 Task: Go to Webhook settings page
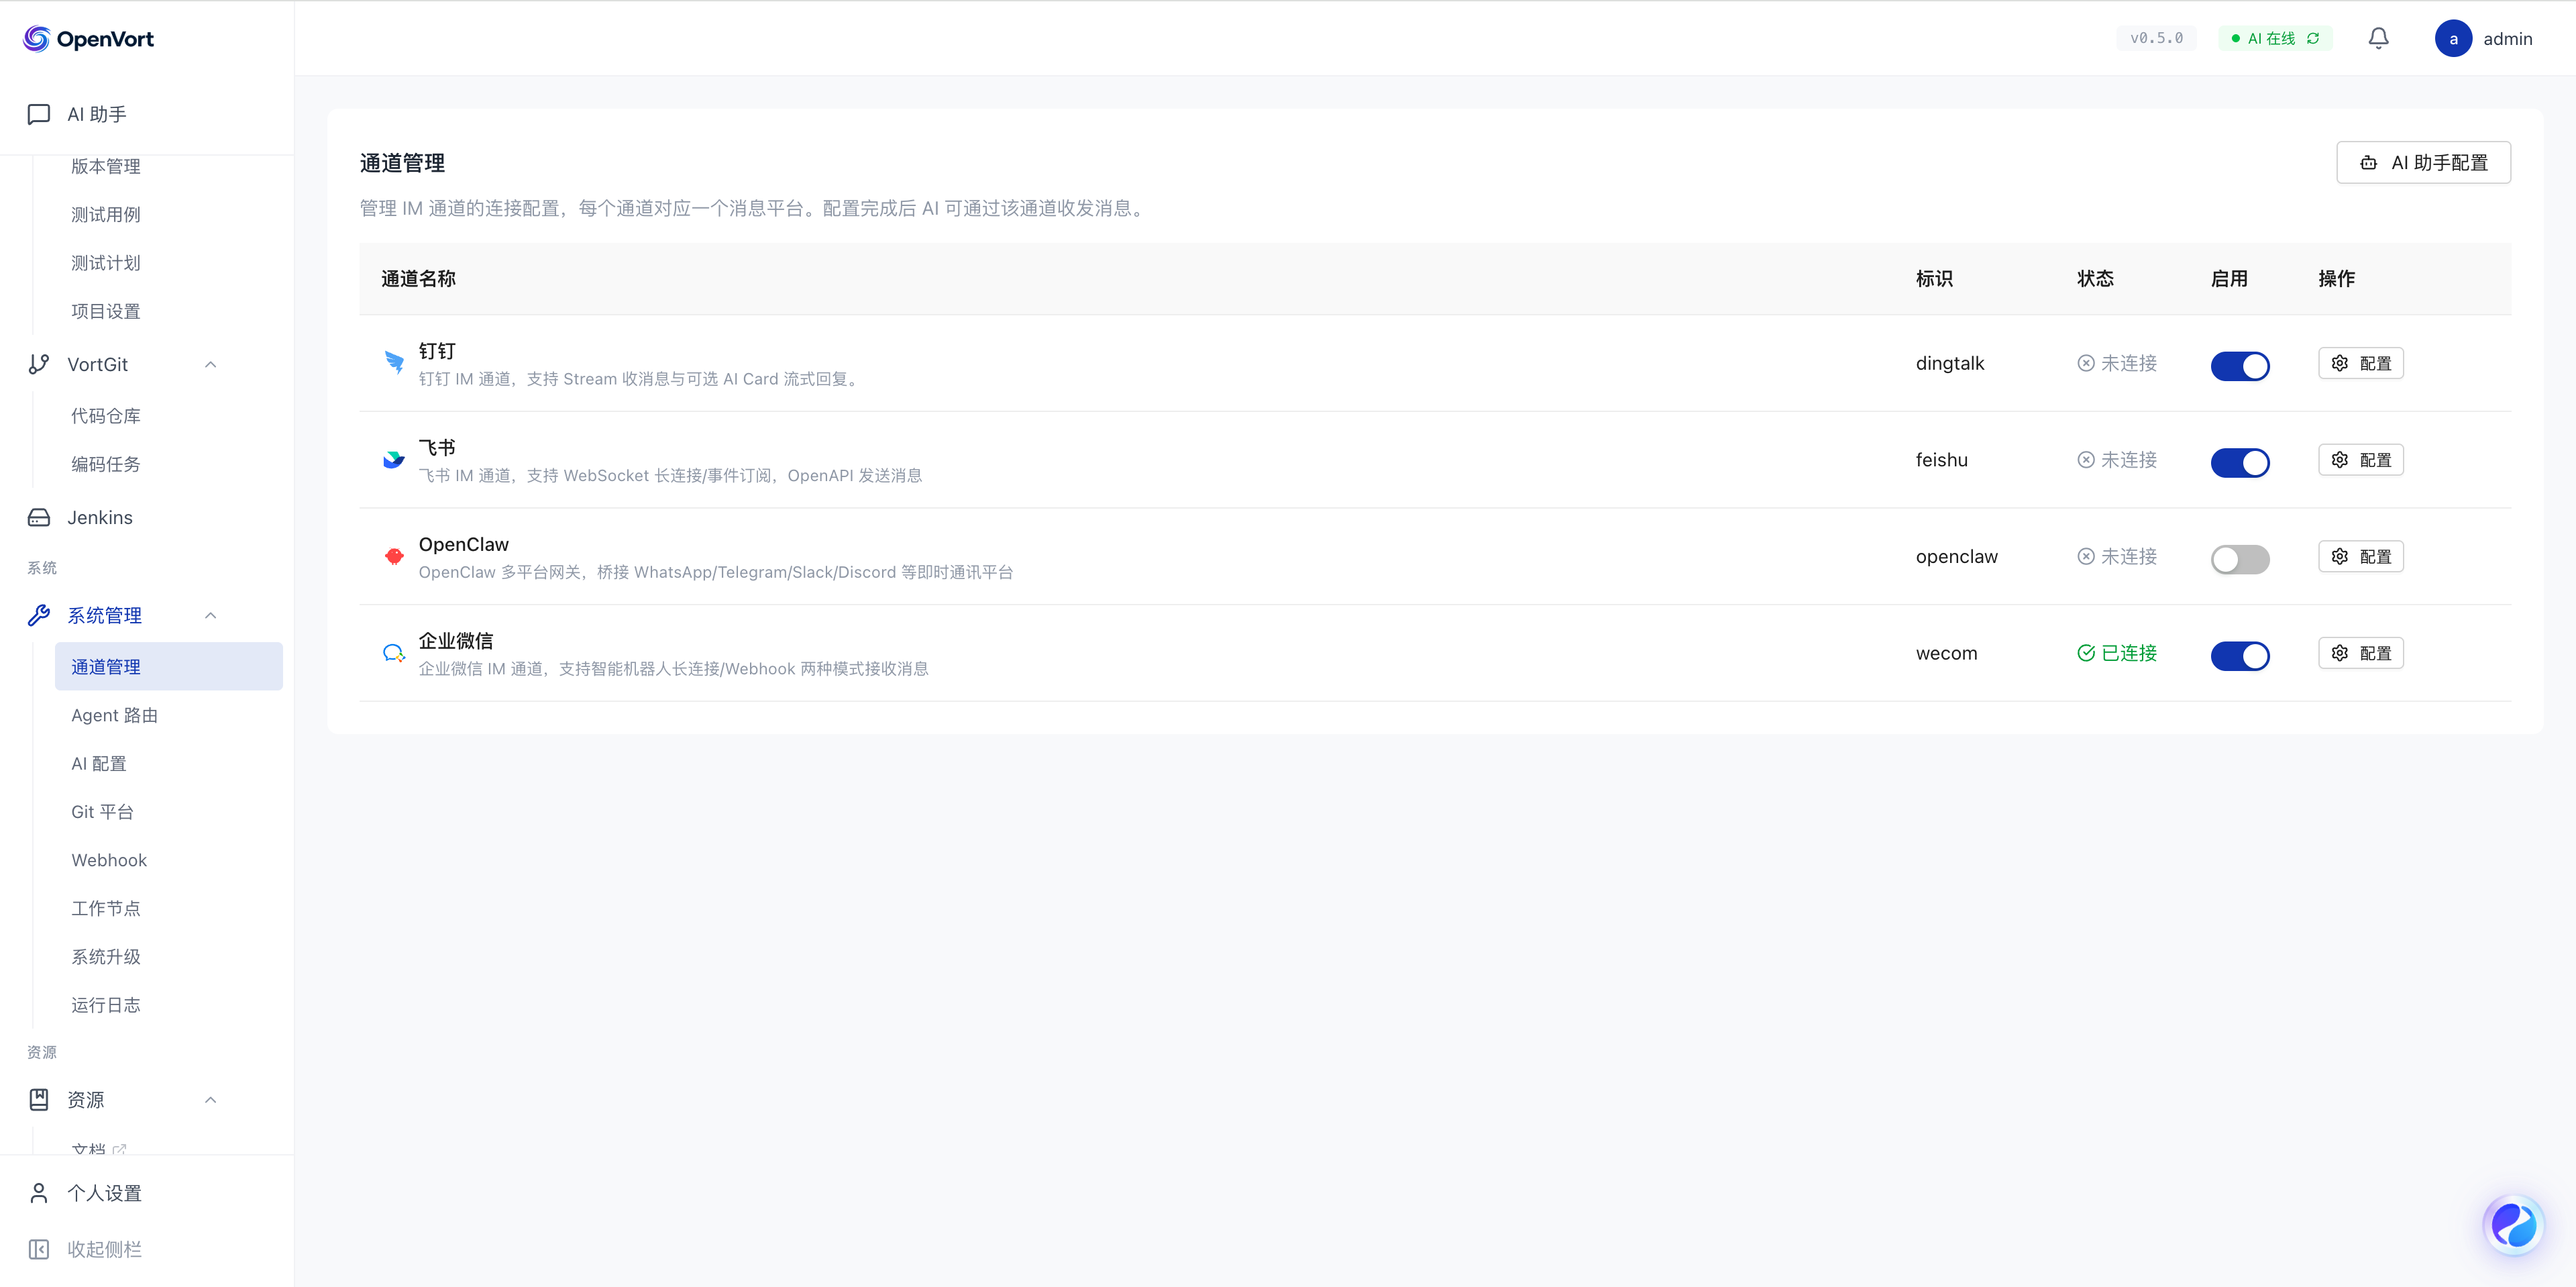pyautogui.click(x=109, y=860)
